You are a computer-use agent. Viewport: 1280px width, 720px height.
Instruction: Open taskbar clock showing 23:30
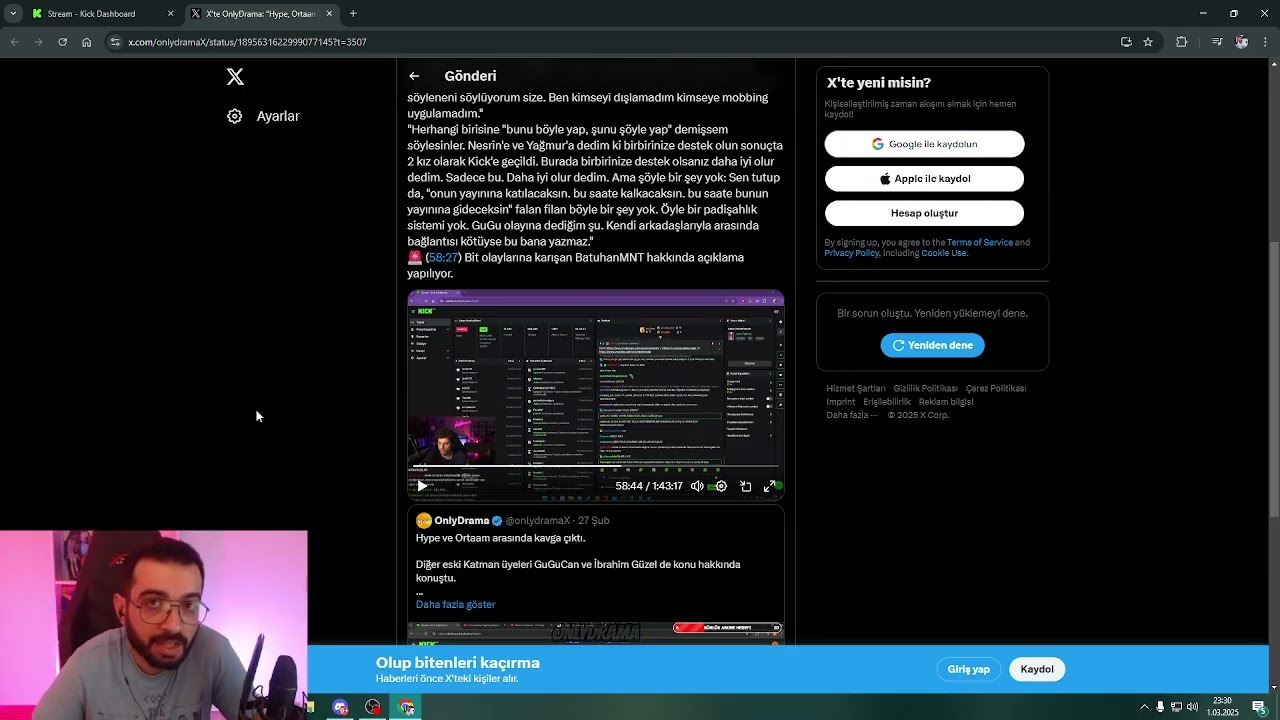pyautogui.click(x=1222, y=707)
